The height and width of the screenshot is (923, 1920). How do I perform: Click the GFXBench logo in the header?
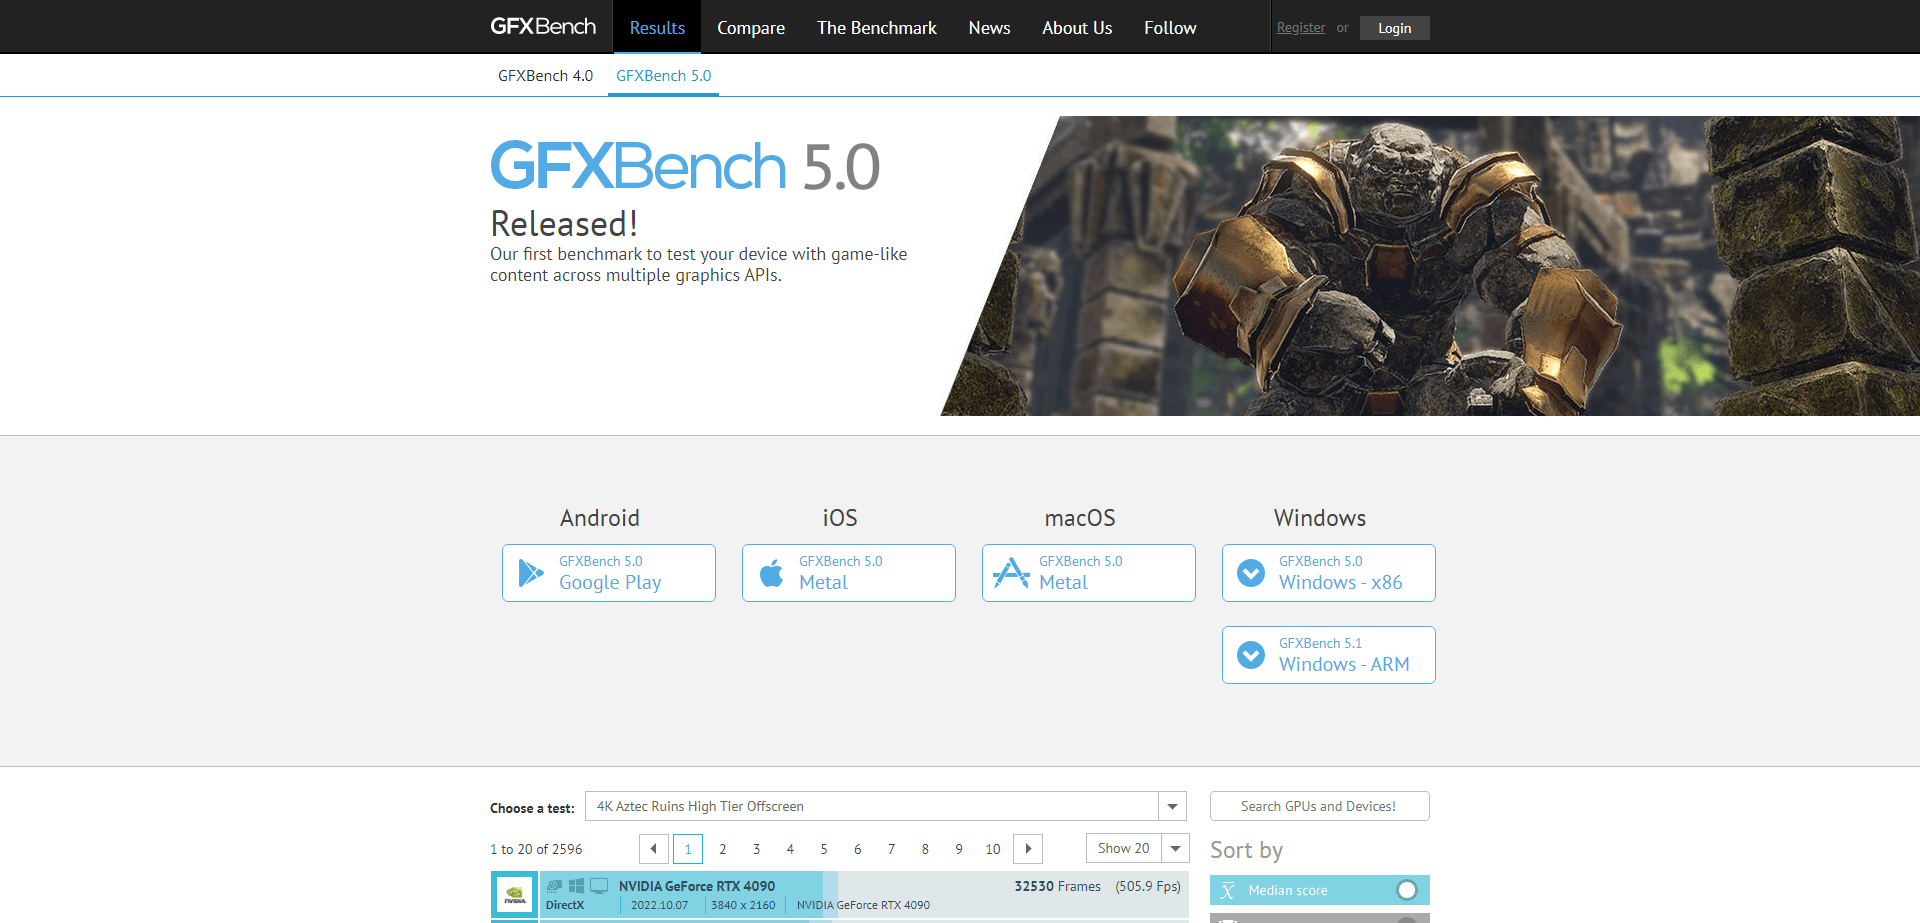[x=544, y=26]
